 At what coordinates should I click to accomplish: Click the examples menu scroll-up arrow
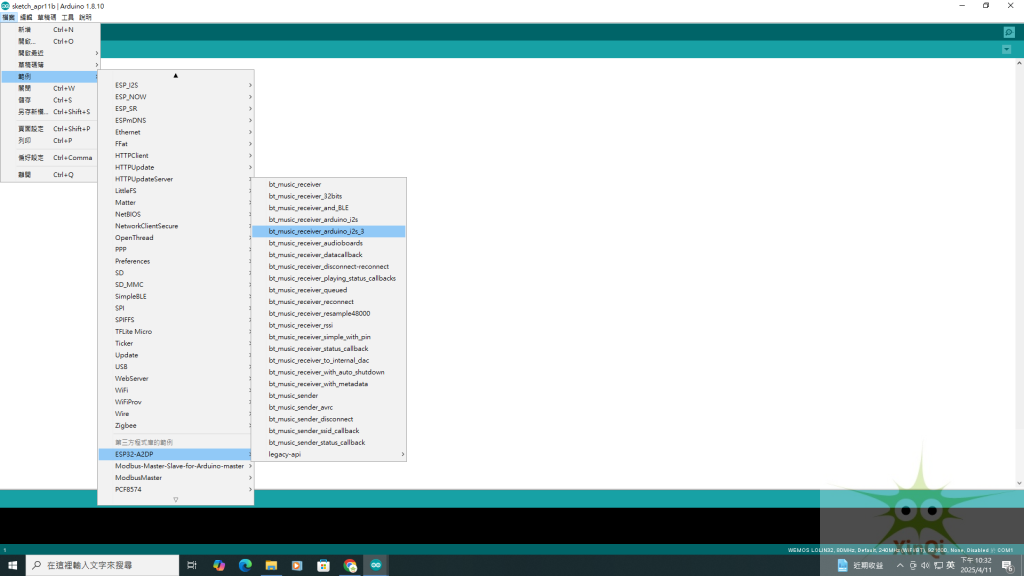(176, 76)
